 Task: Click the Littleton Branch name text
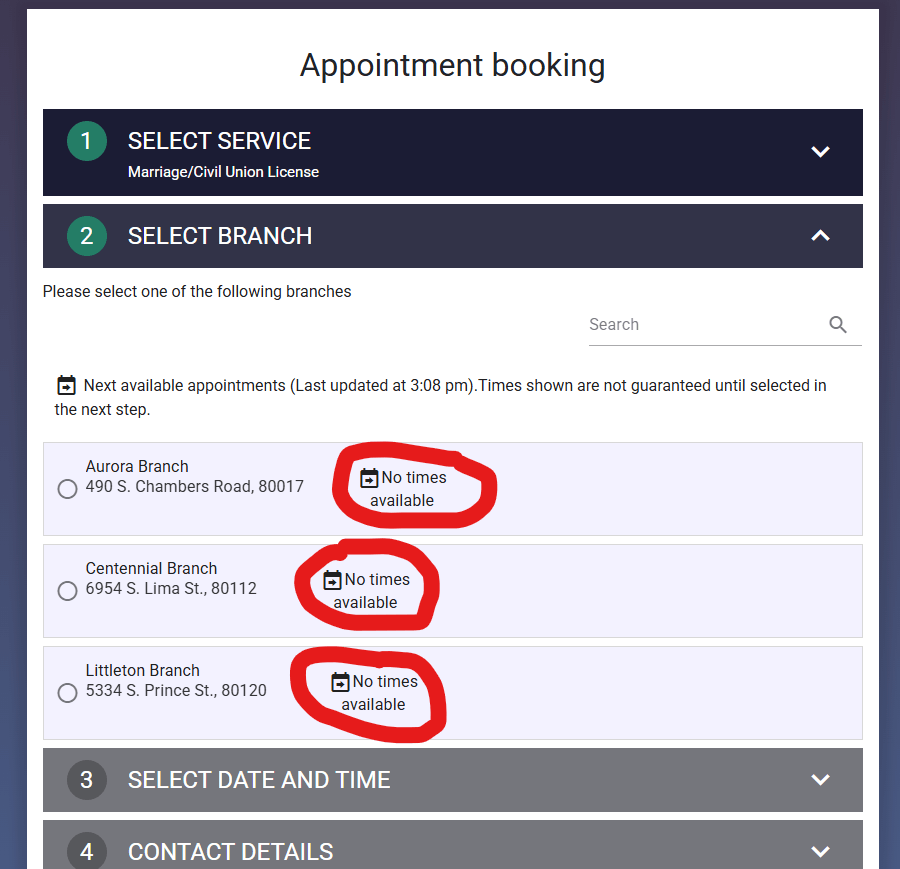(x=142, y=670)
